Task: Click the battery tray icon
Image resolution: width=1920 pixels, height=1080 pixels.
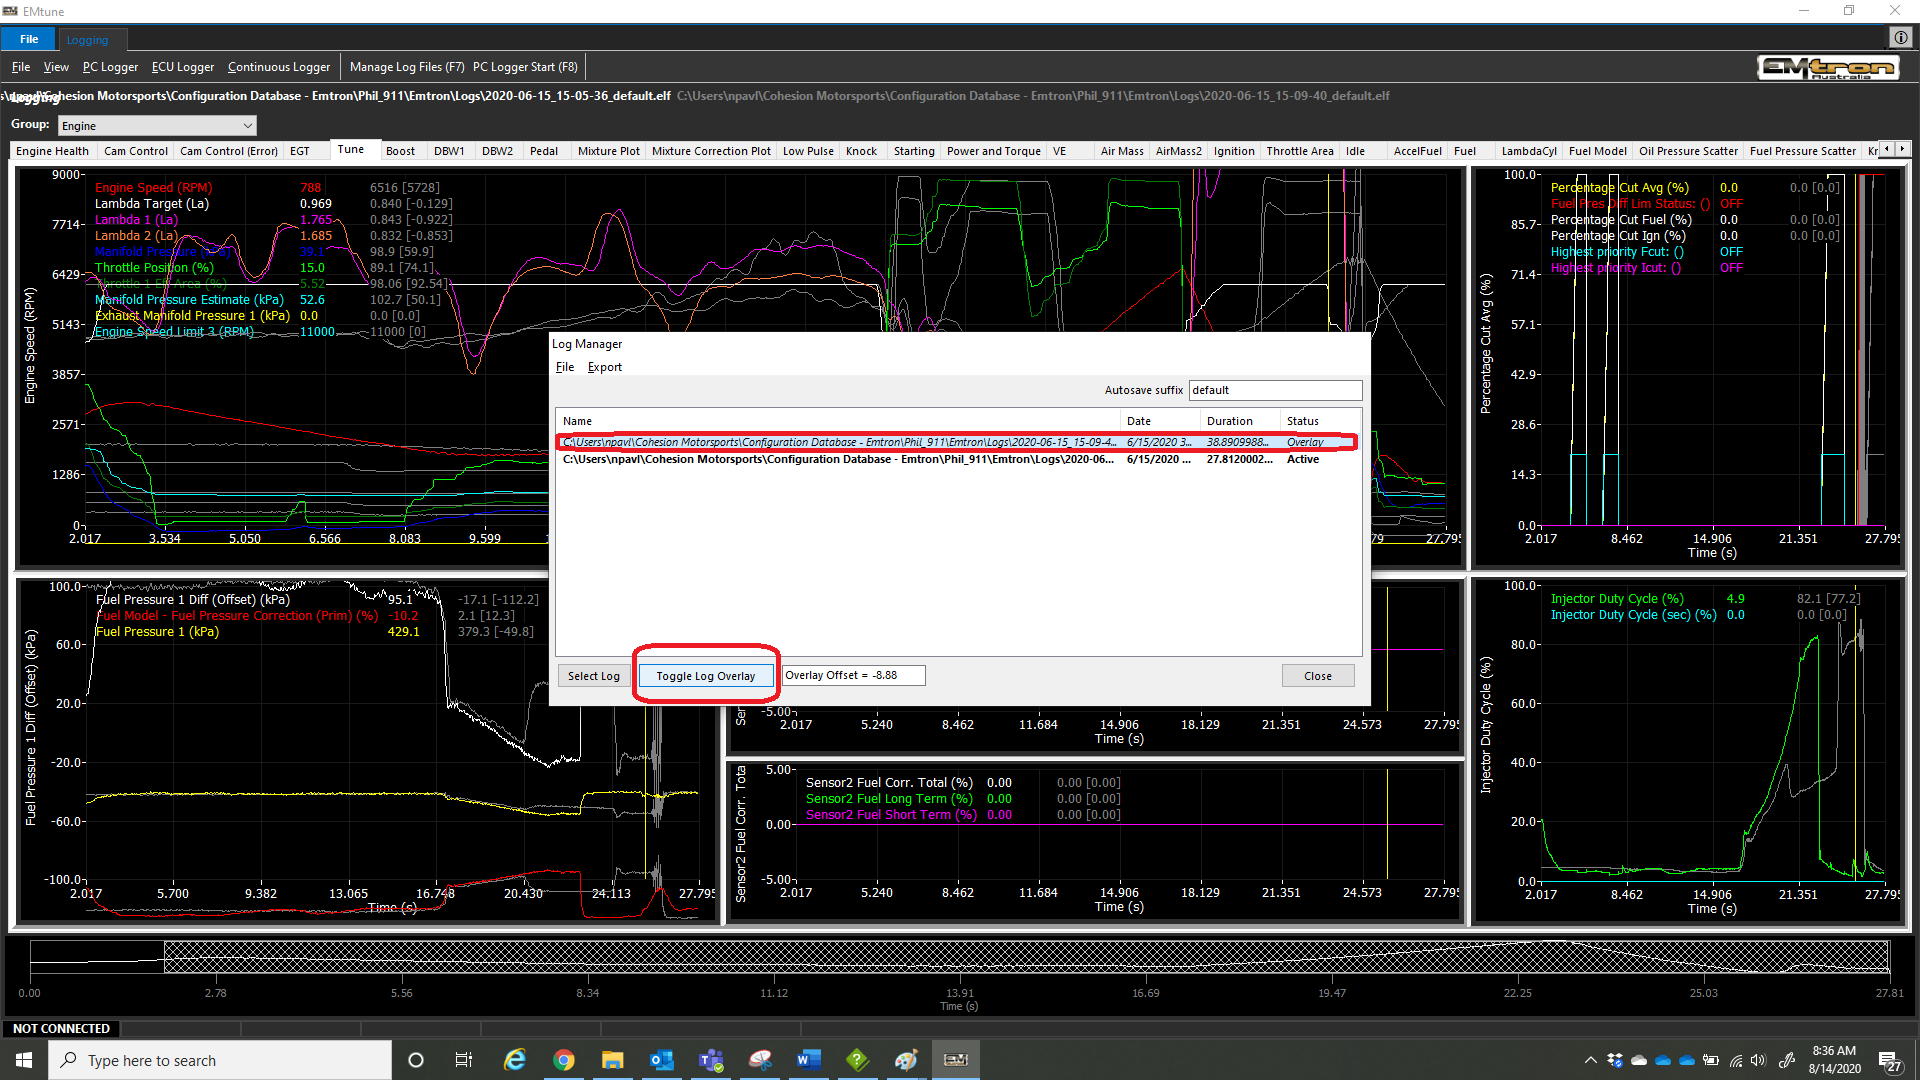Action: pyautogui.click(x=1711, y=1060)
